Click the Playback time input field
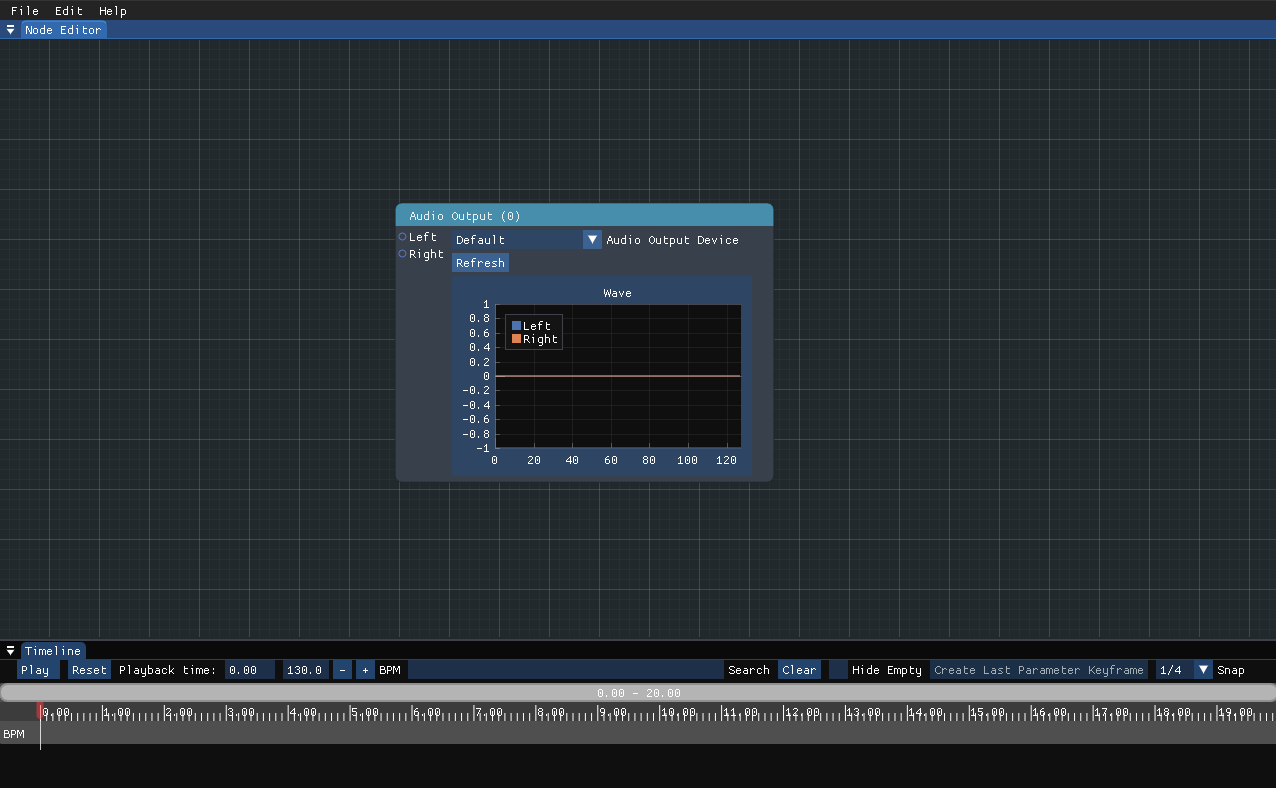Image resolution: width=1276 pixels, height=788 pixels. point(249,670)
